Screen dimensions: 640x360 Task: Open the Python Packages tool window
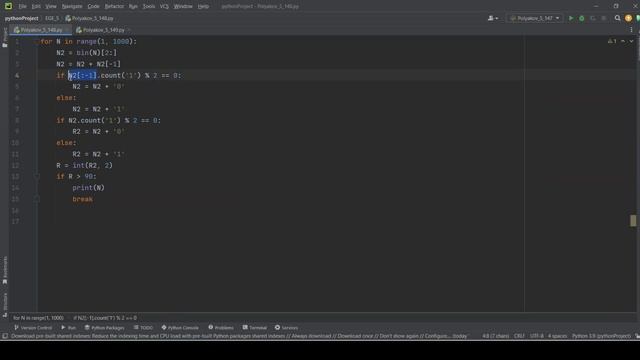104,328
